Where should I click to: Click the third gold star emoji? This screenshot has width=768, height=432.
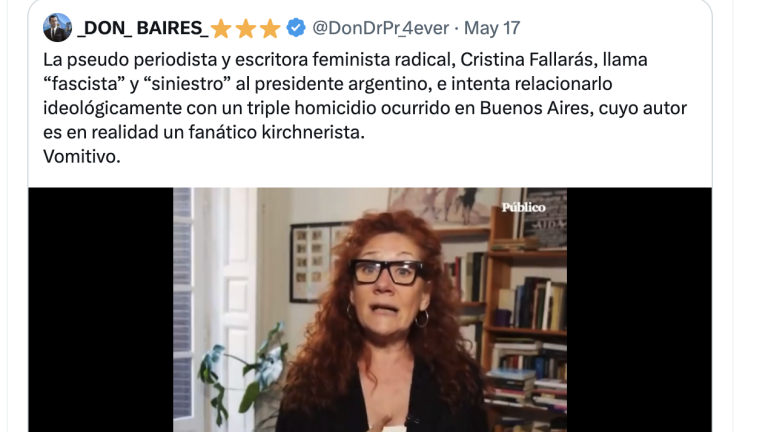(x=269, y=28)
